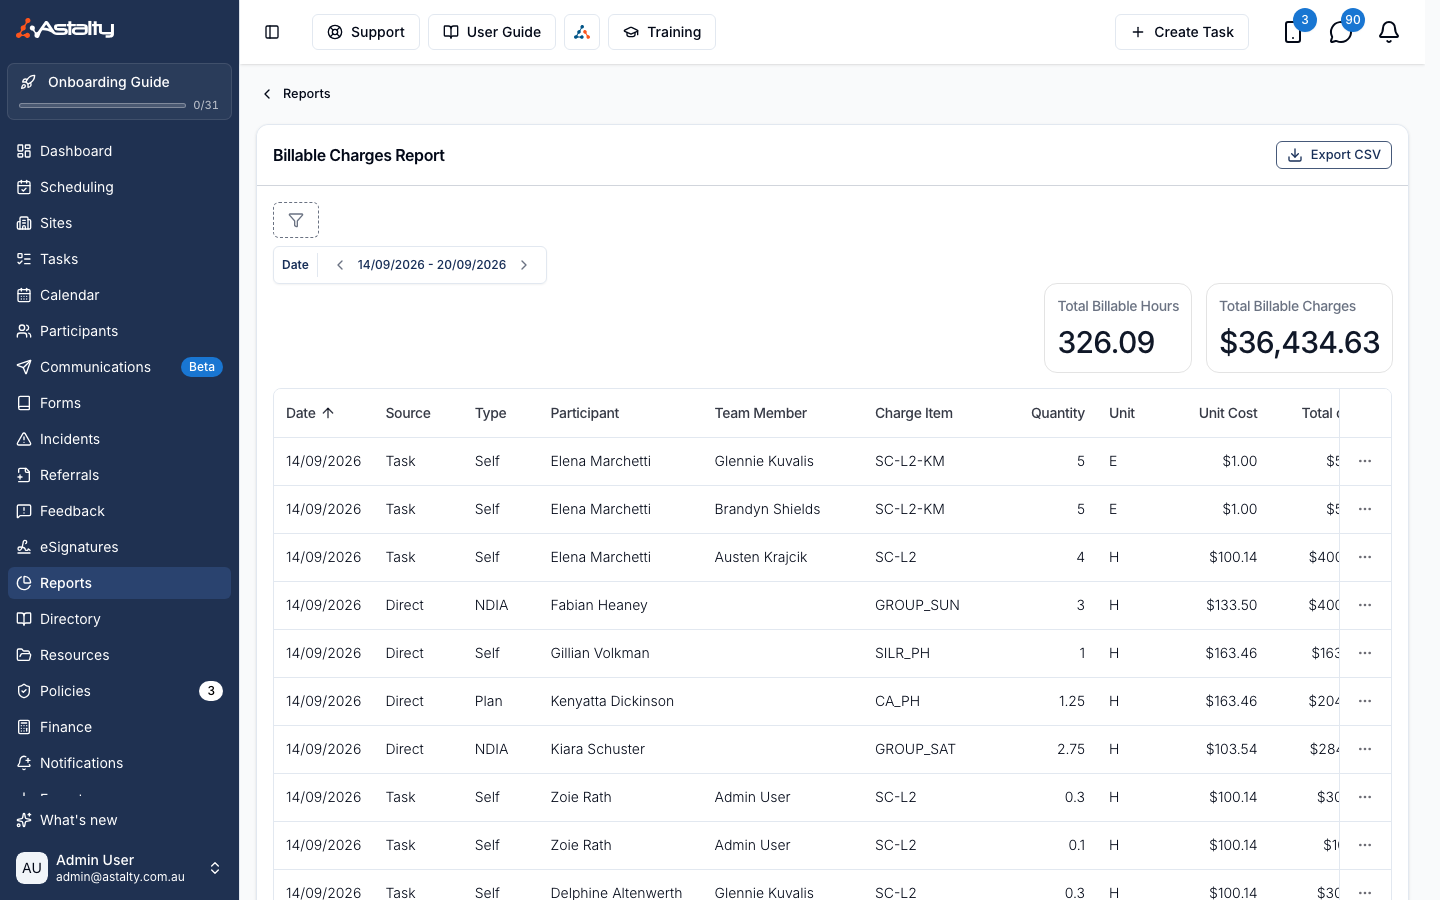The height and width of the screenshot is (900, 1440).
Task: Click GROUP_SUN charge item cell
Action: [x=917, y=605]
